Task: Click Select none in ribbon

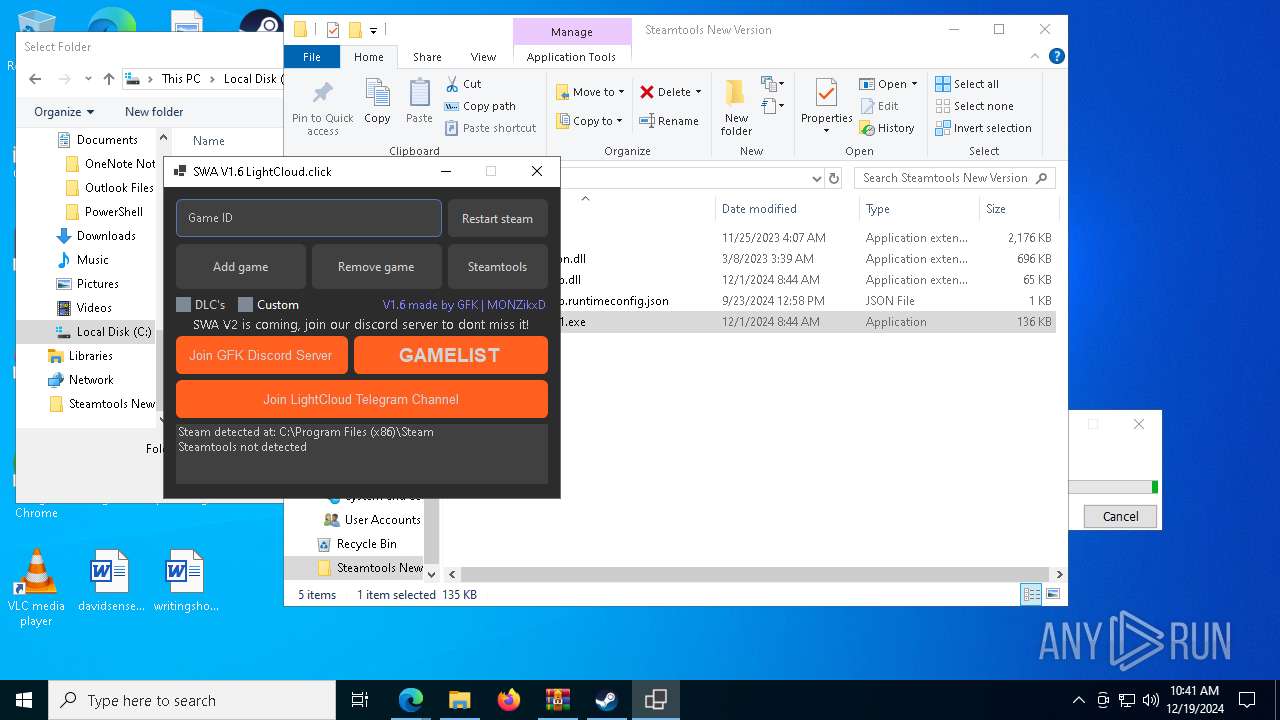Action: 974,106
